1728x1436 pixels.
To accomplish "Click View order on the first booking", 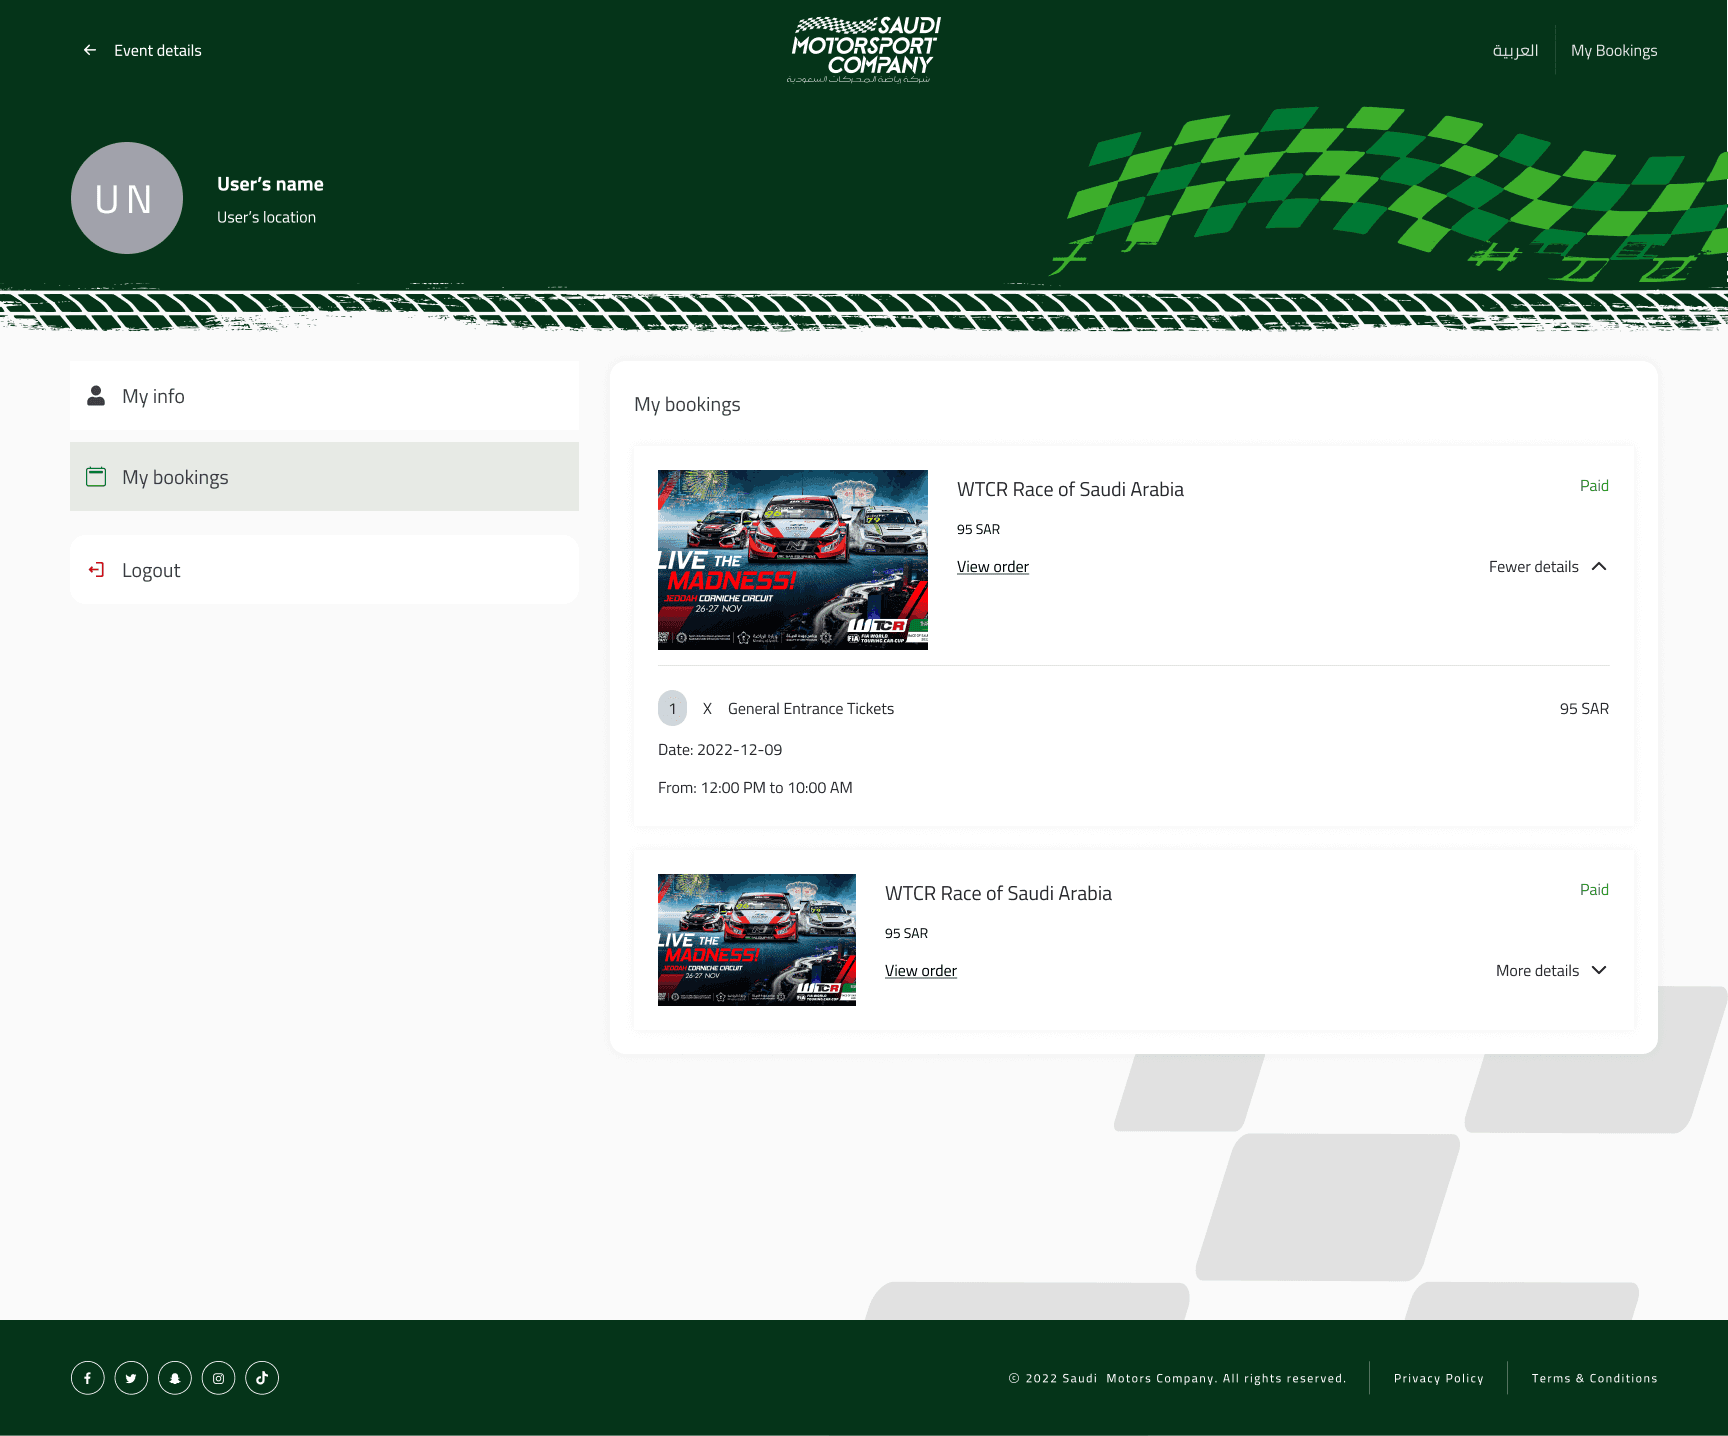I will (993, 567).
